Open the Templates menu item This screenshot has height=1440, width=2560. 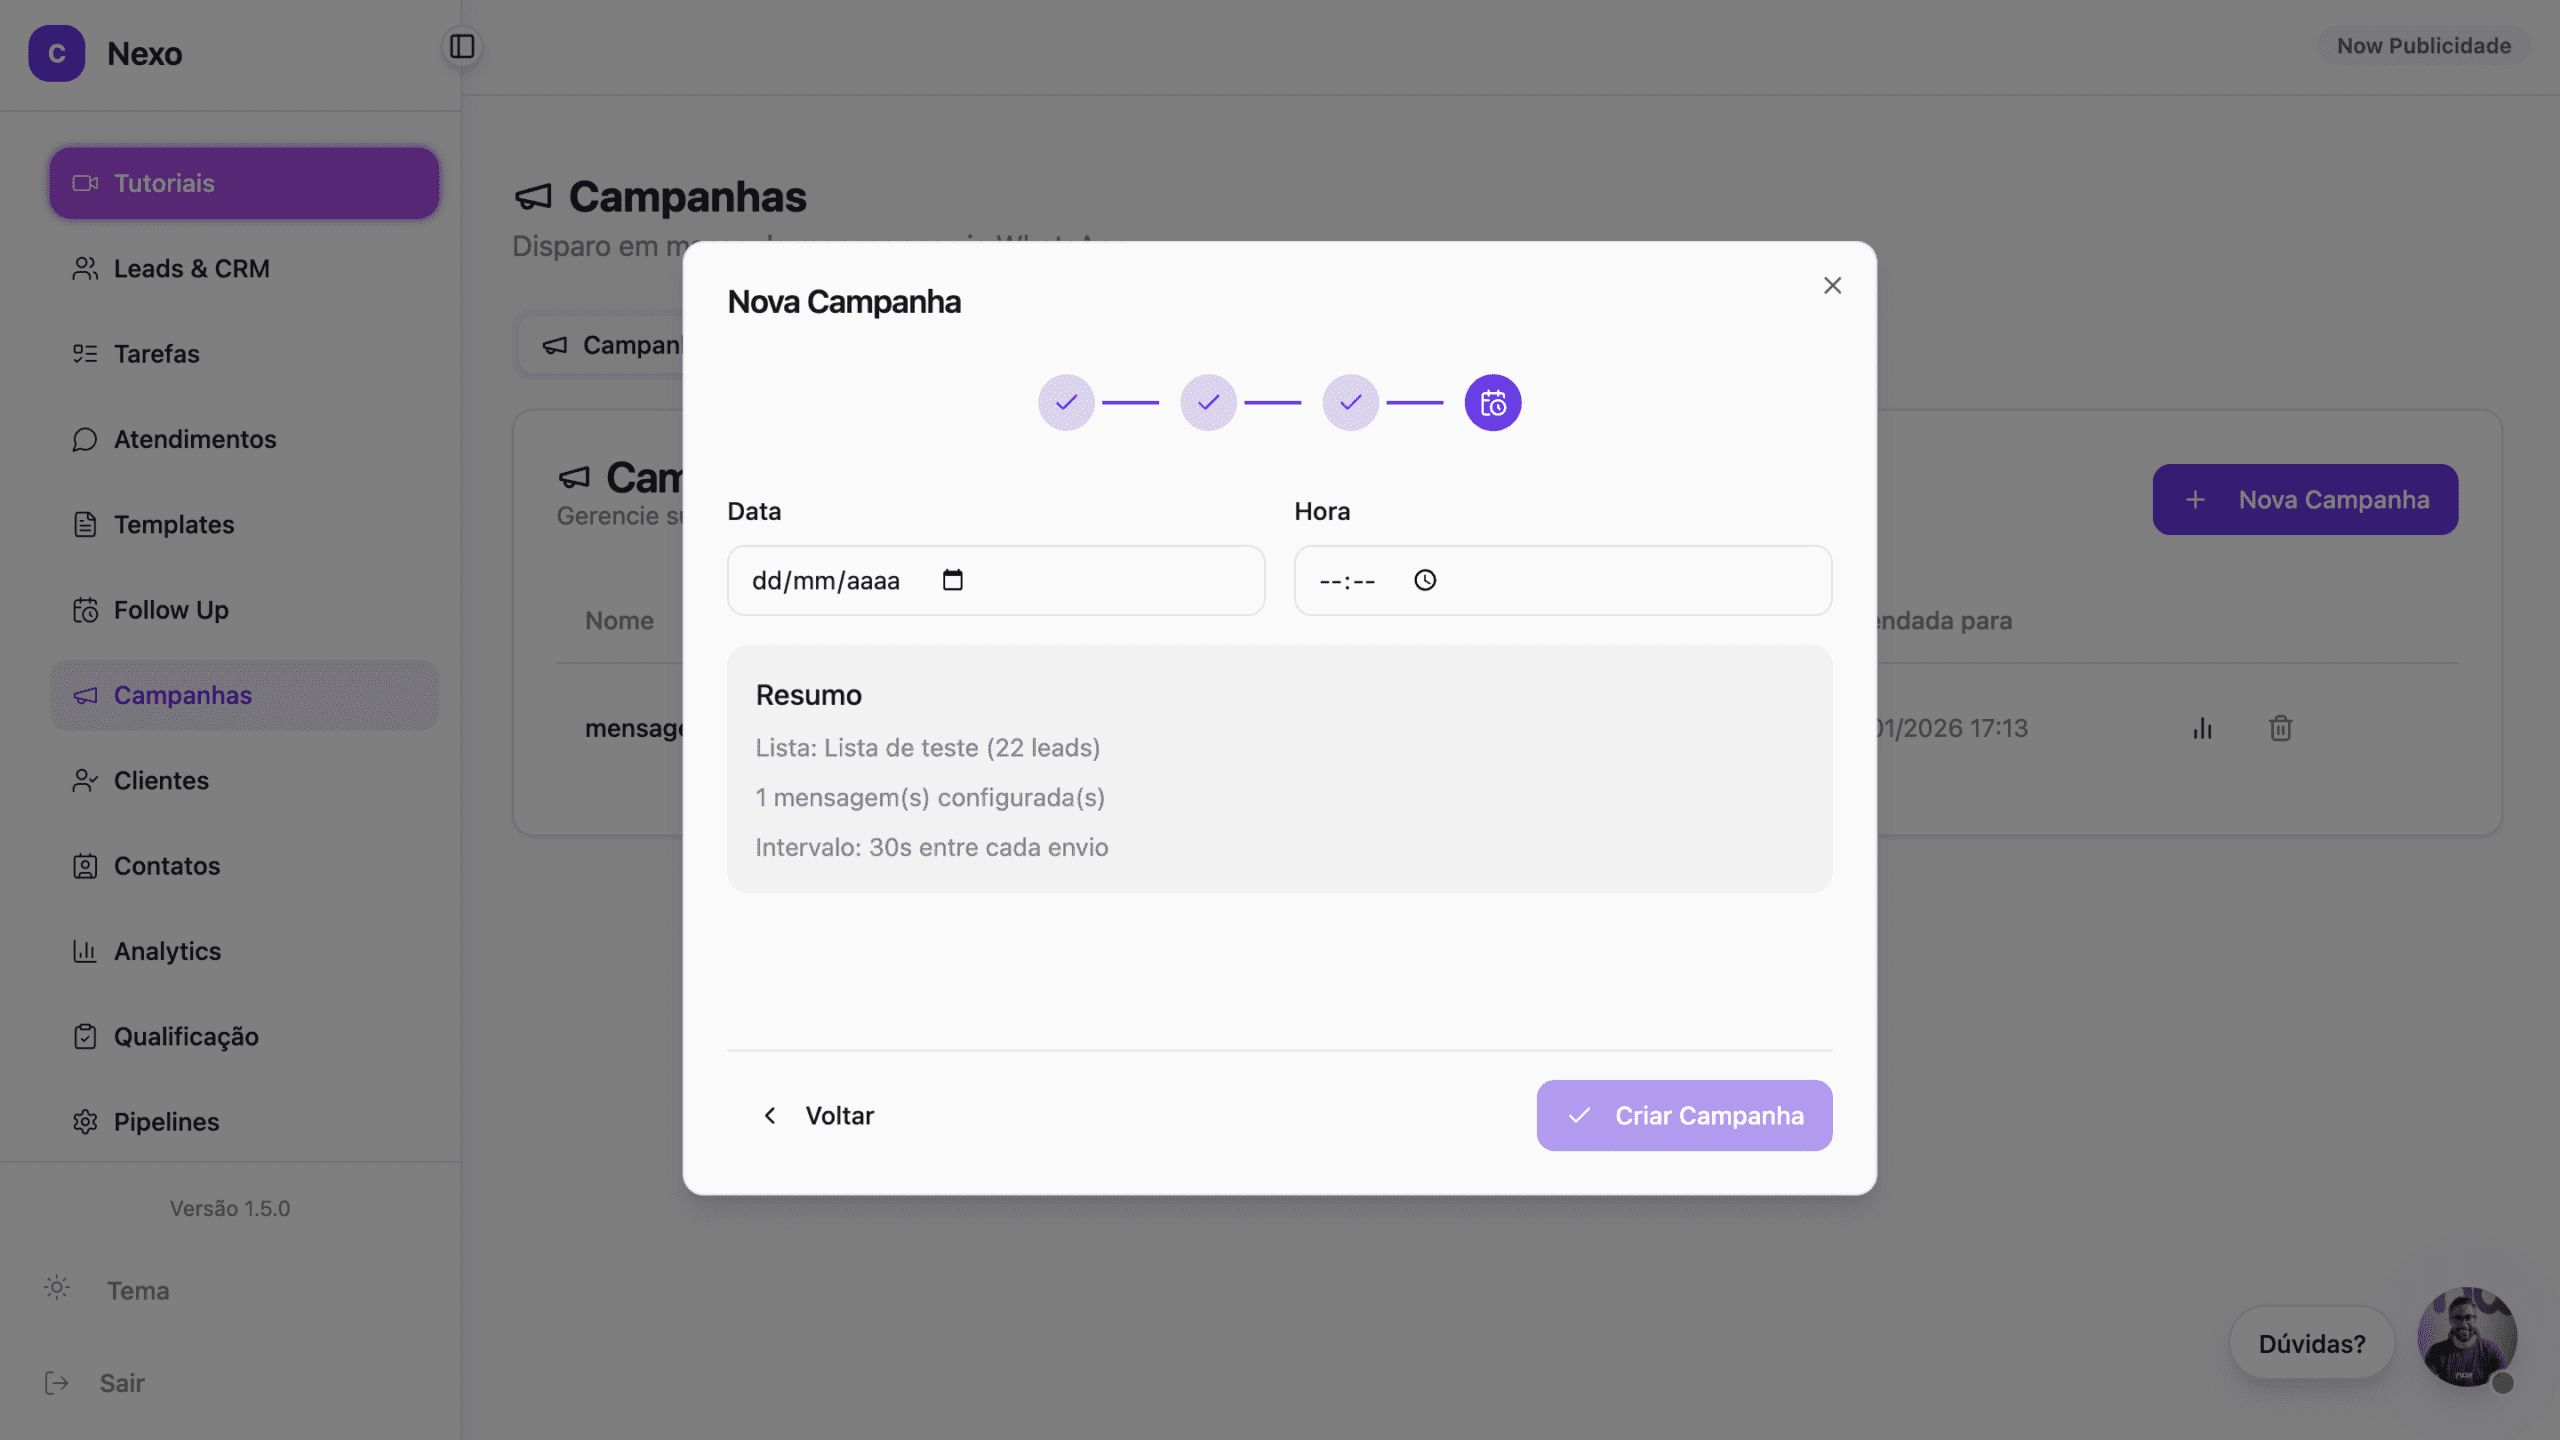174,525
